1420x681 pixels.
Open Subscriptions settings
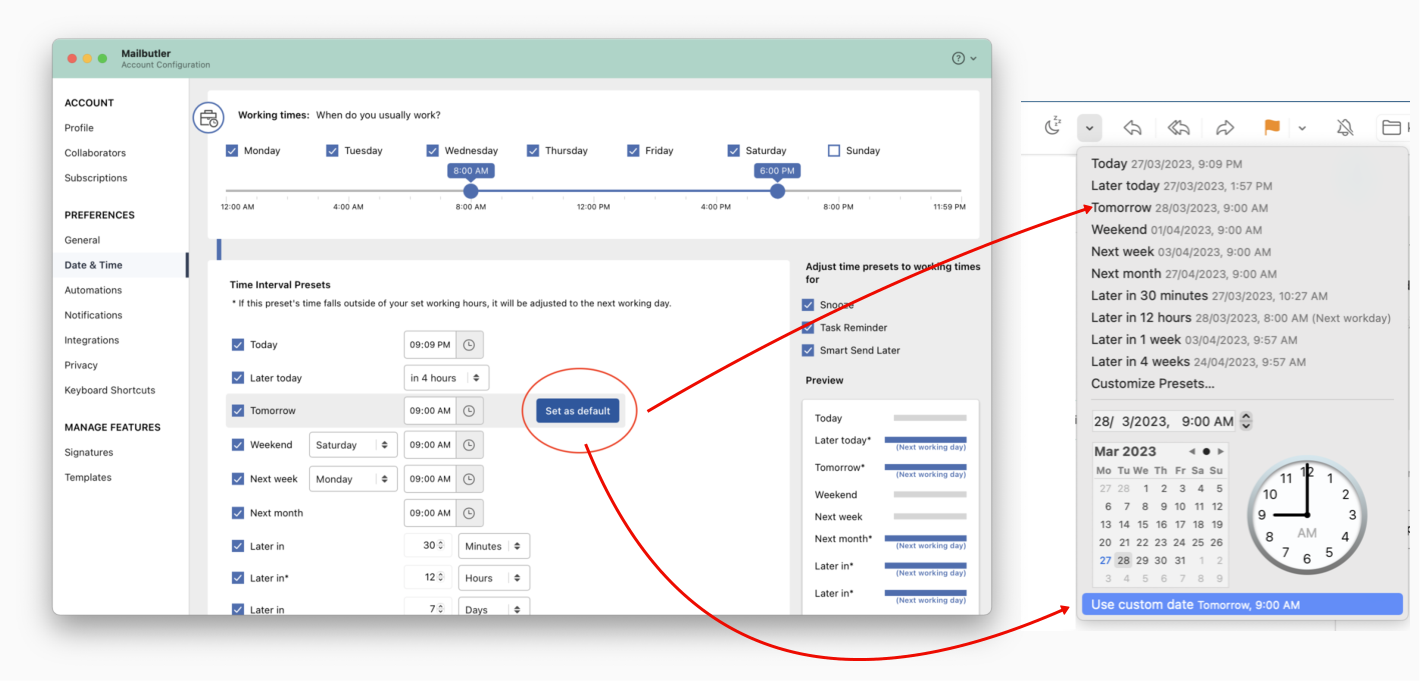point(96,178)
